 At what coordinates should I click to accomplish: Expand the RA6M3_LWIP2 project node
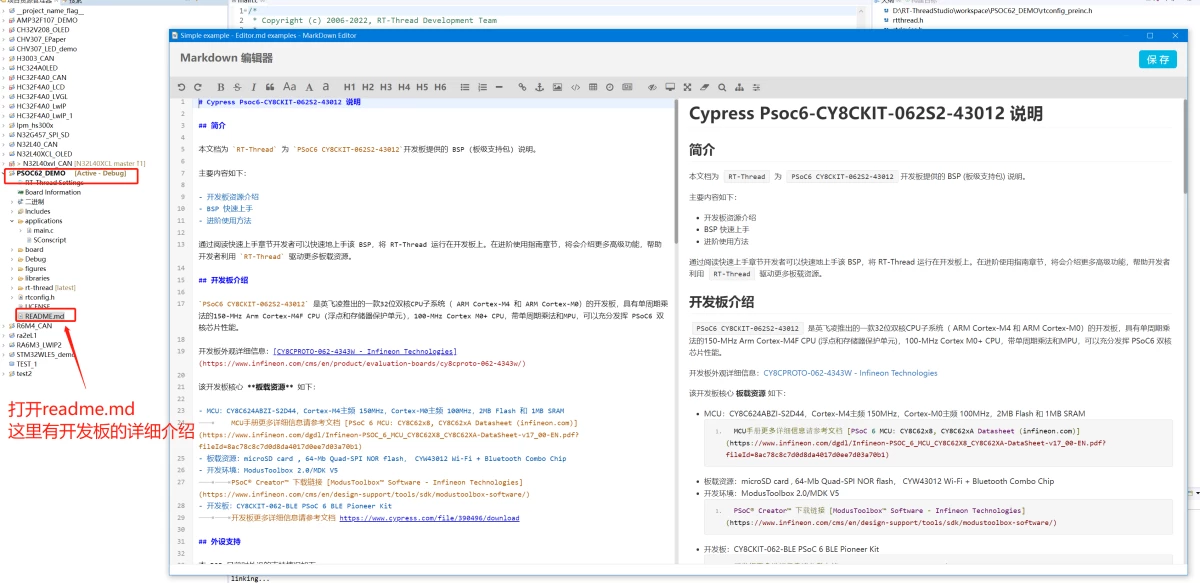tap(4, 344)
